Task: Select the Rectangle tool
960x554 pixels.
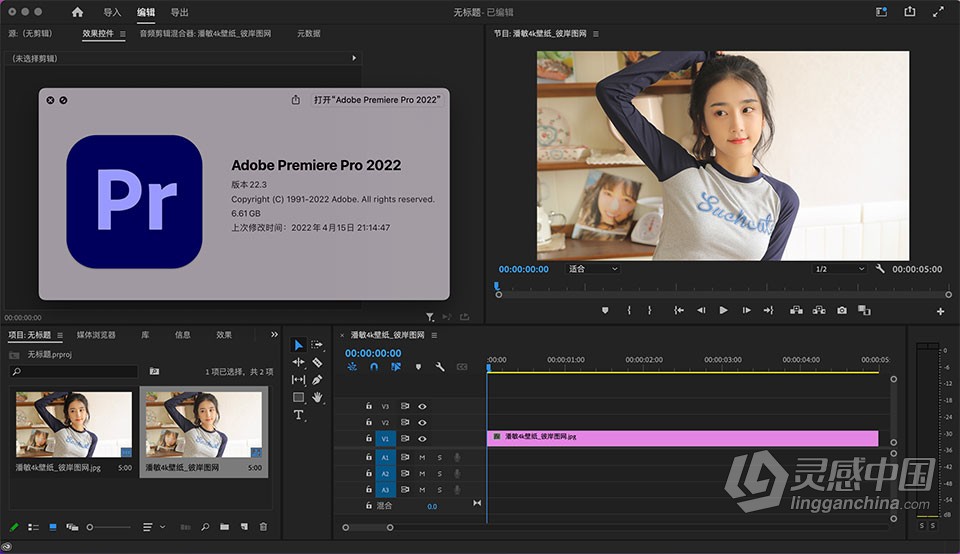Action: pyautogui.click(x=298, y=397)
